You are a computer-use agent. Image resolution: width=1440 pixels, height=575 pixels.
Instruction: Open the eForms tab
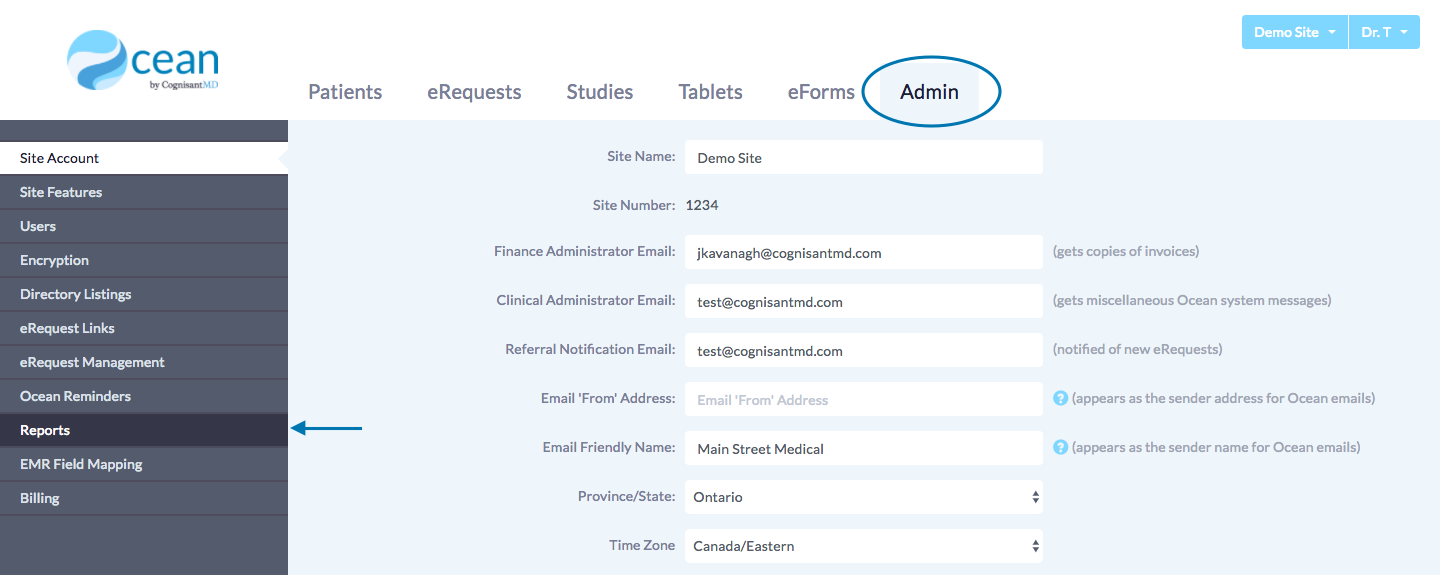pyautogui.click(x=821, y=92)
